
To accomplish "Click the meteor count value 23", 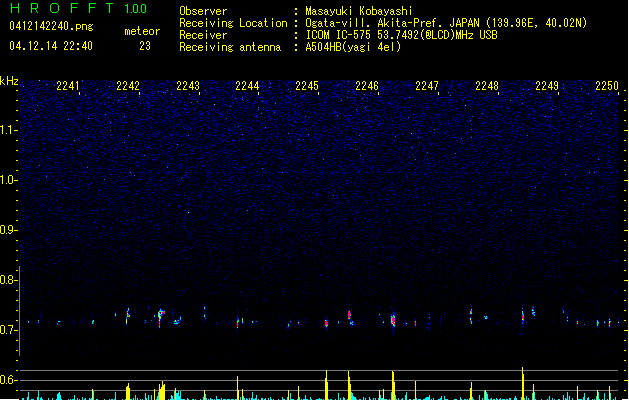I will tap(145, 46).
